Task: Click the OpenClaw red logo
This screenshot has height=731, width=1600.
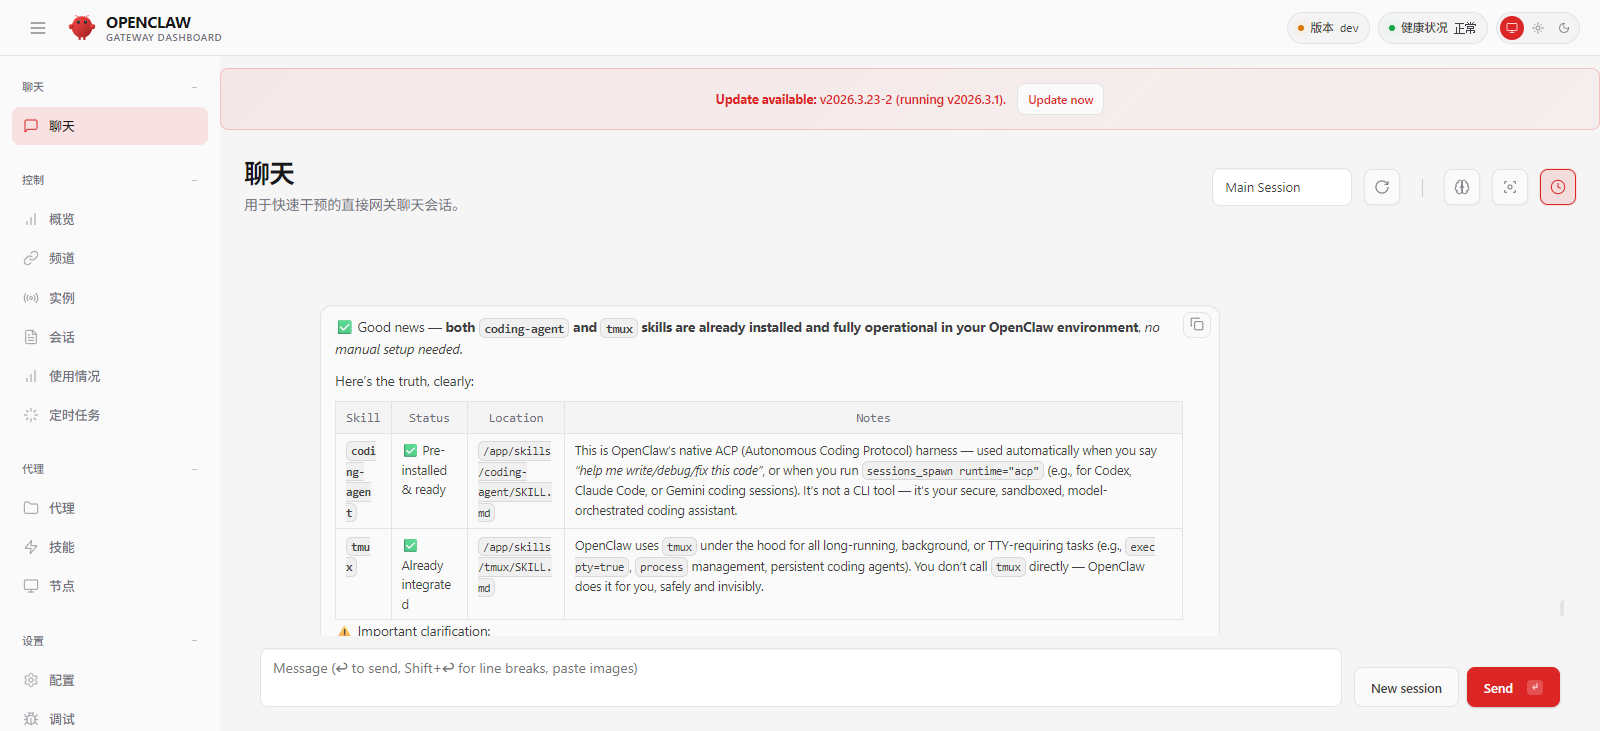Action: tap(82, 28)
